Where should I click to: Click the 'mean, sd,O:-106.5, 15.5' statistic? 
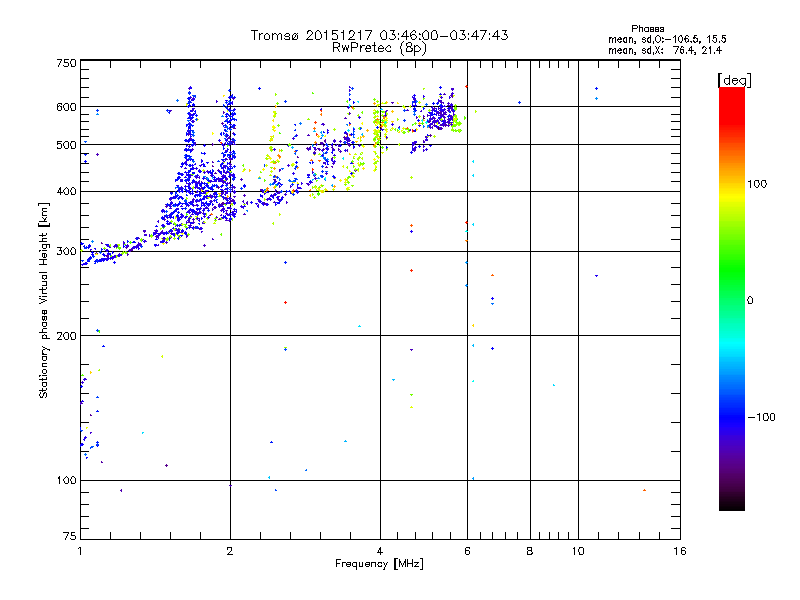[667, 39]
